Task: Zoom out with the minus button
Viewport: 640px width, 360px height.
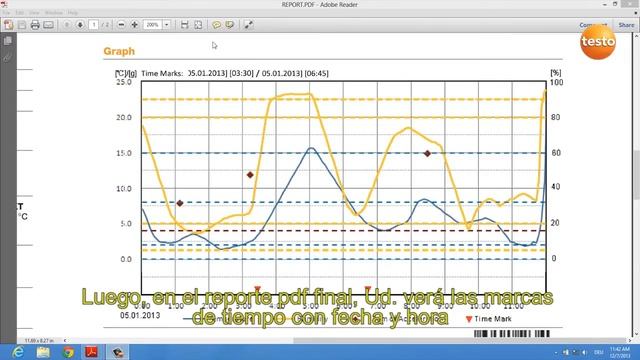Action: click(121, 25)
